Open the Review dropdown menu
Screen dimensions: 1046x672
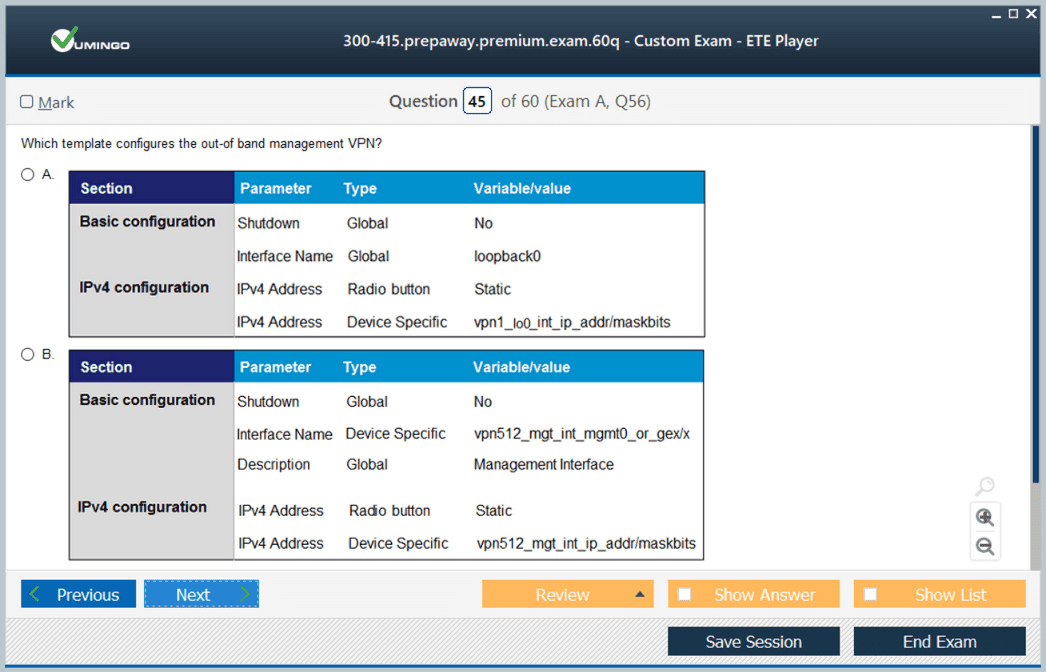click(568, 594)
